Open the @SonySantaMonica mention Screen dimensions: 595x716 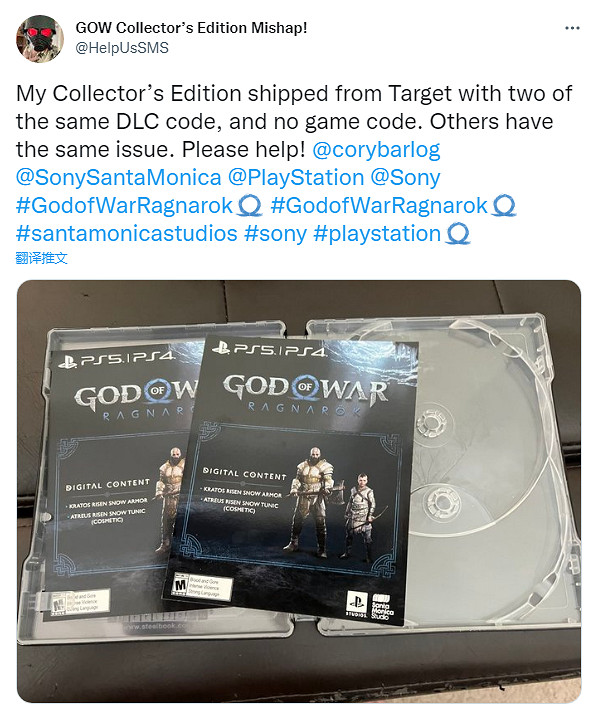(119, 178)
